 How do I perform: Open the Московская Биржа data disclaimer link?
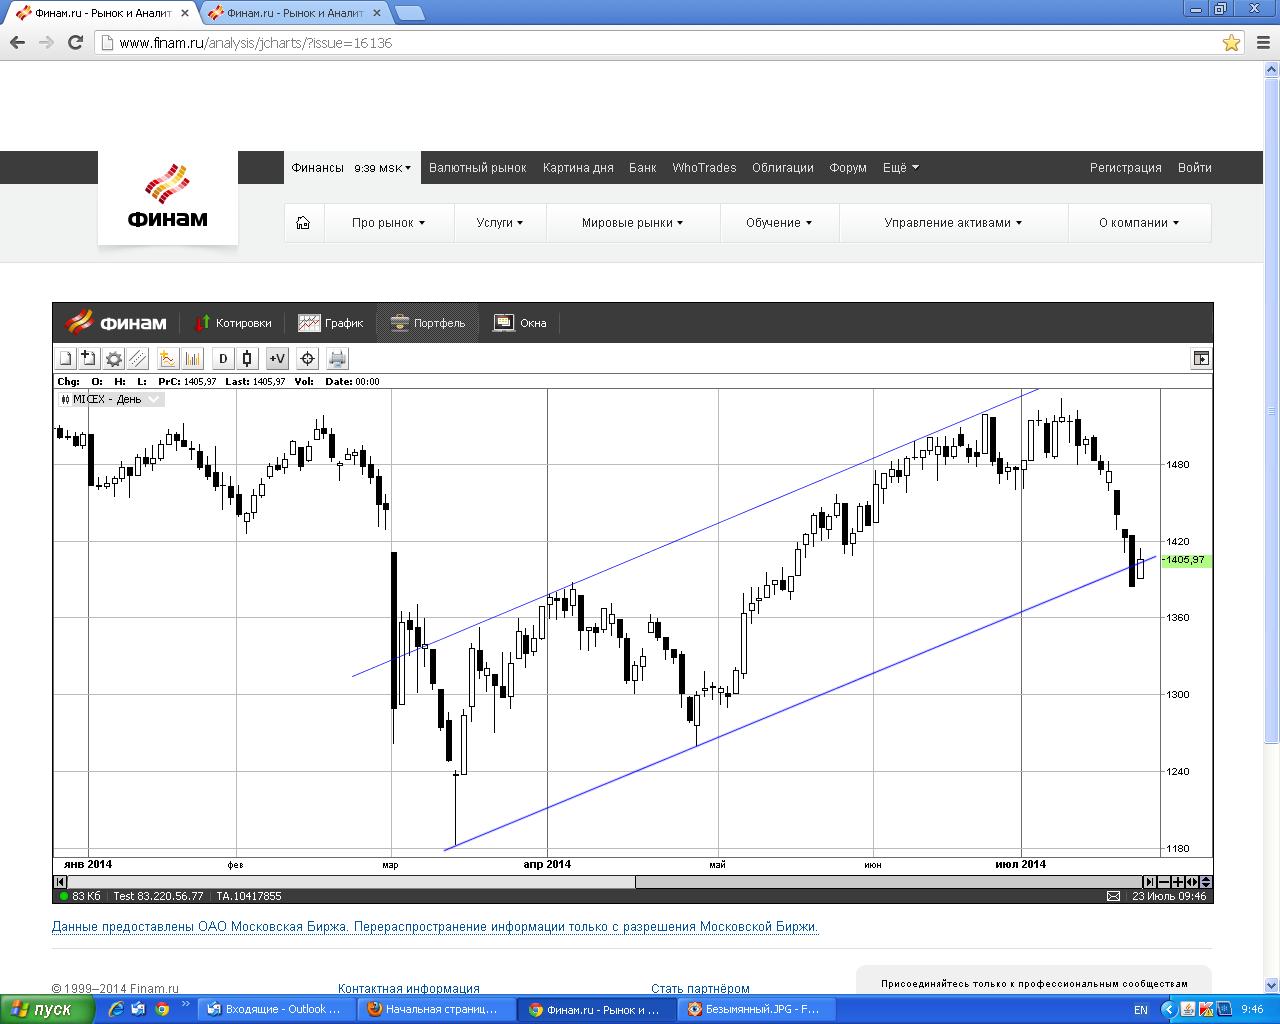[435, 927]
